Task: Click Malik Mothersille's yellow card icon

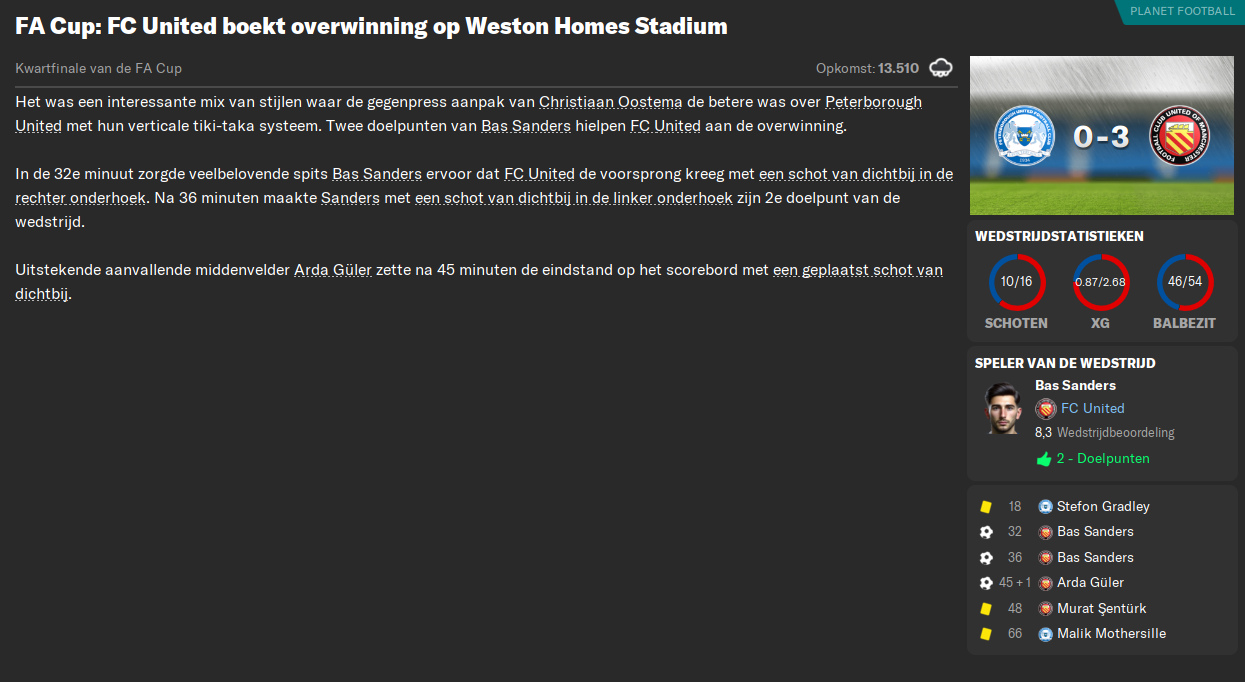Action: [x=986, y=634]
